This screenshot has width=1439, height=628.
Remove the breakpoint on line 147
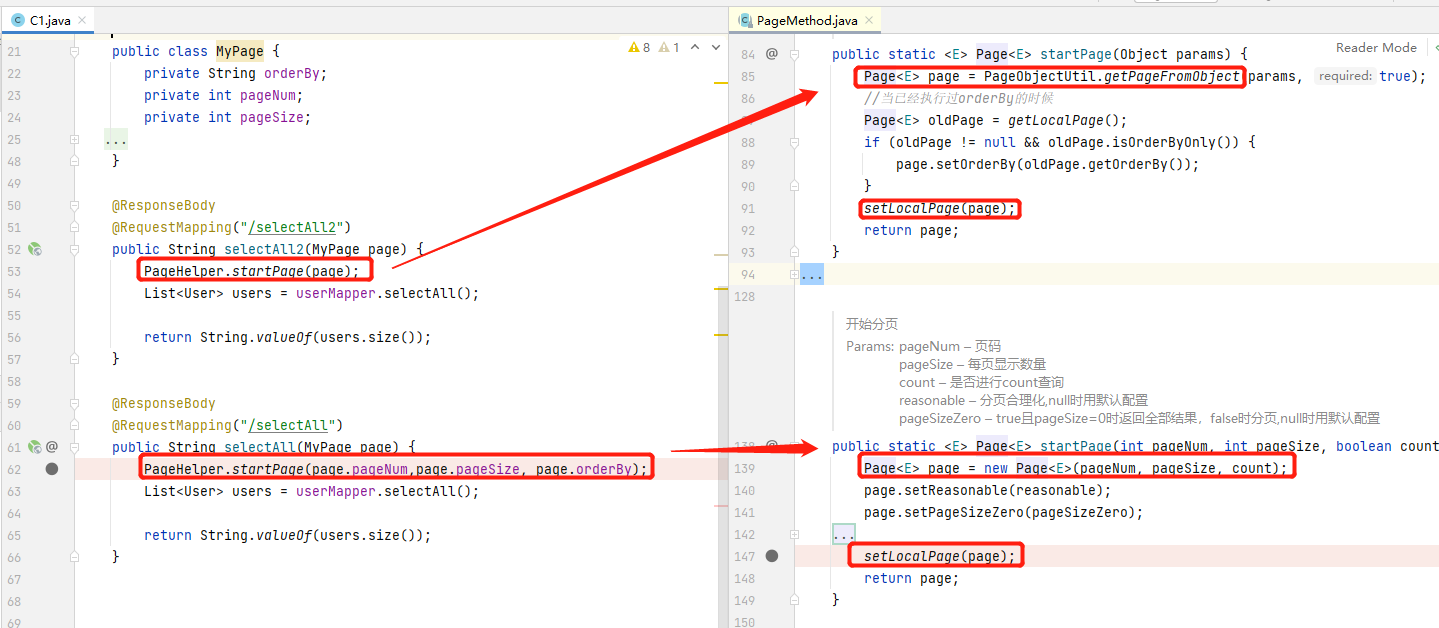point(771,556)
